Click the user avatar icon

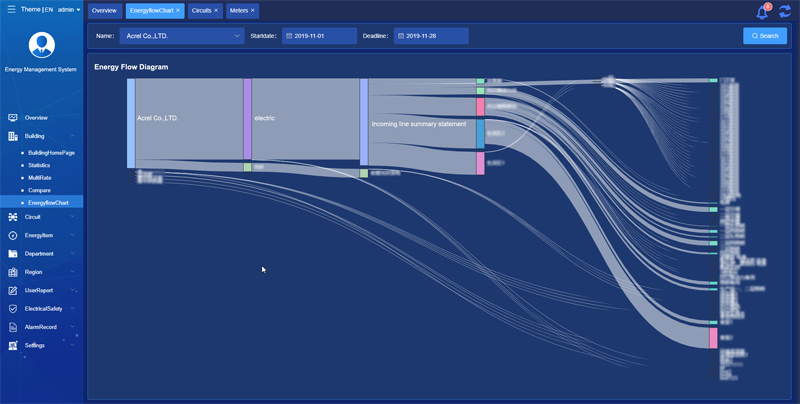tap(42, 45)
